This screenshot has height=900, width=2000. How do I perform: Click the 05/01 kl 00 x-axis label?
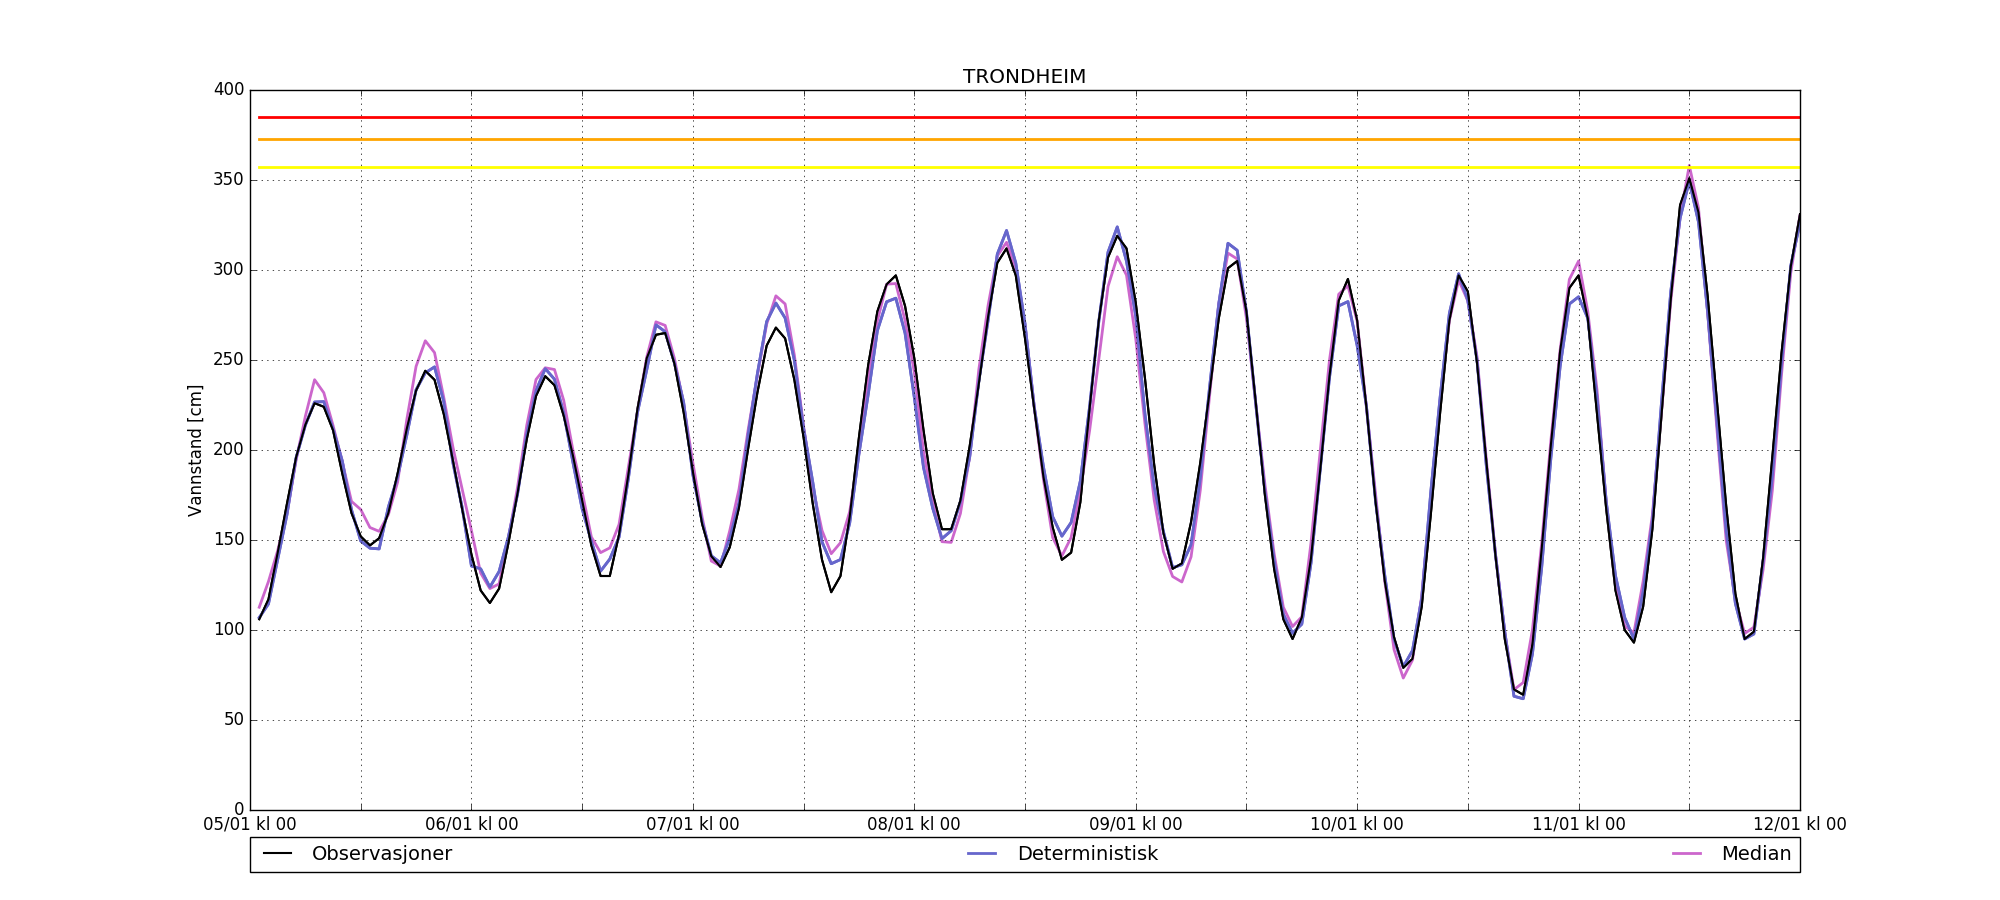[250, 825]
